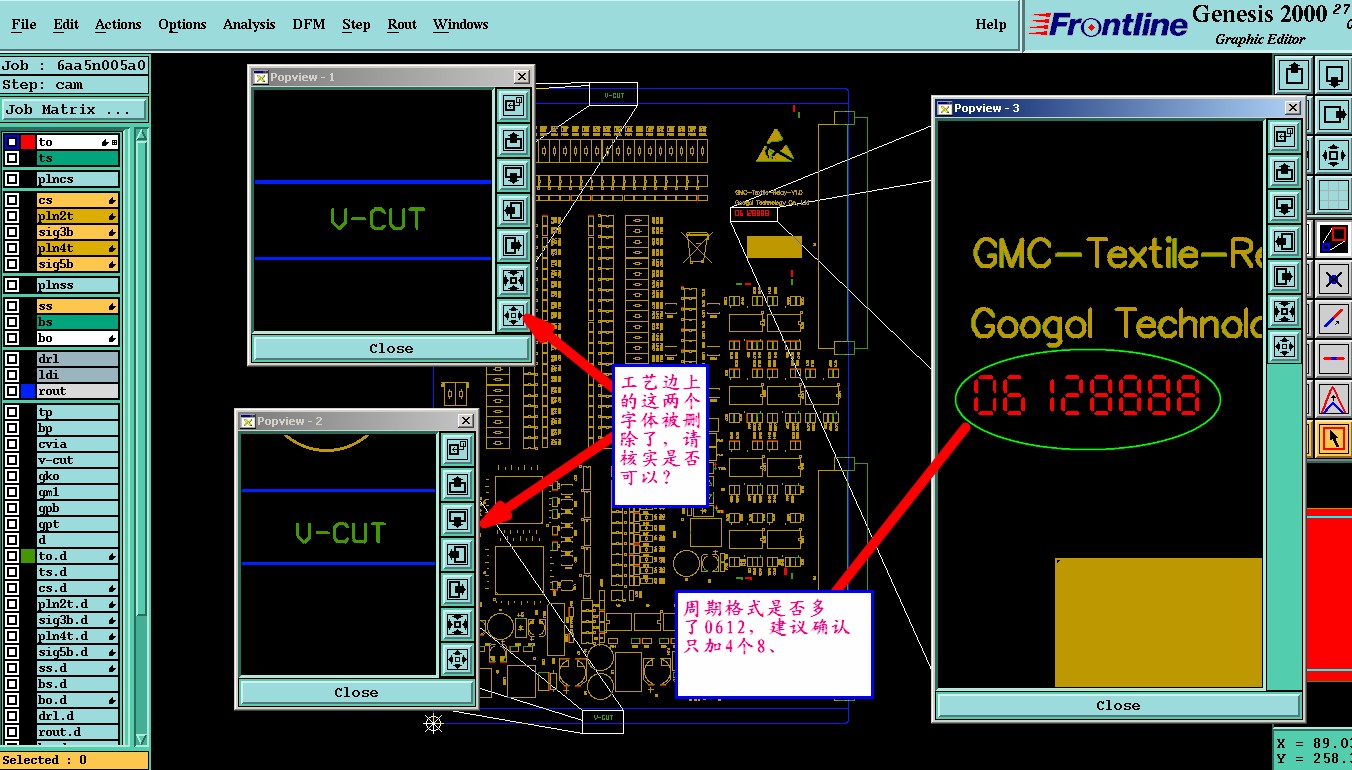Zoom out icon in Popview 2

pyautogui.click(x=457, y=659)
